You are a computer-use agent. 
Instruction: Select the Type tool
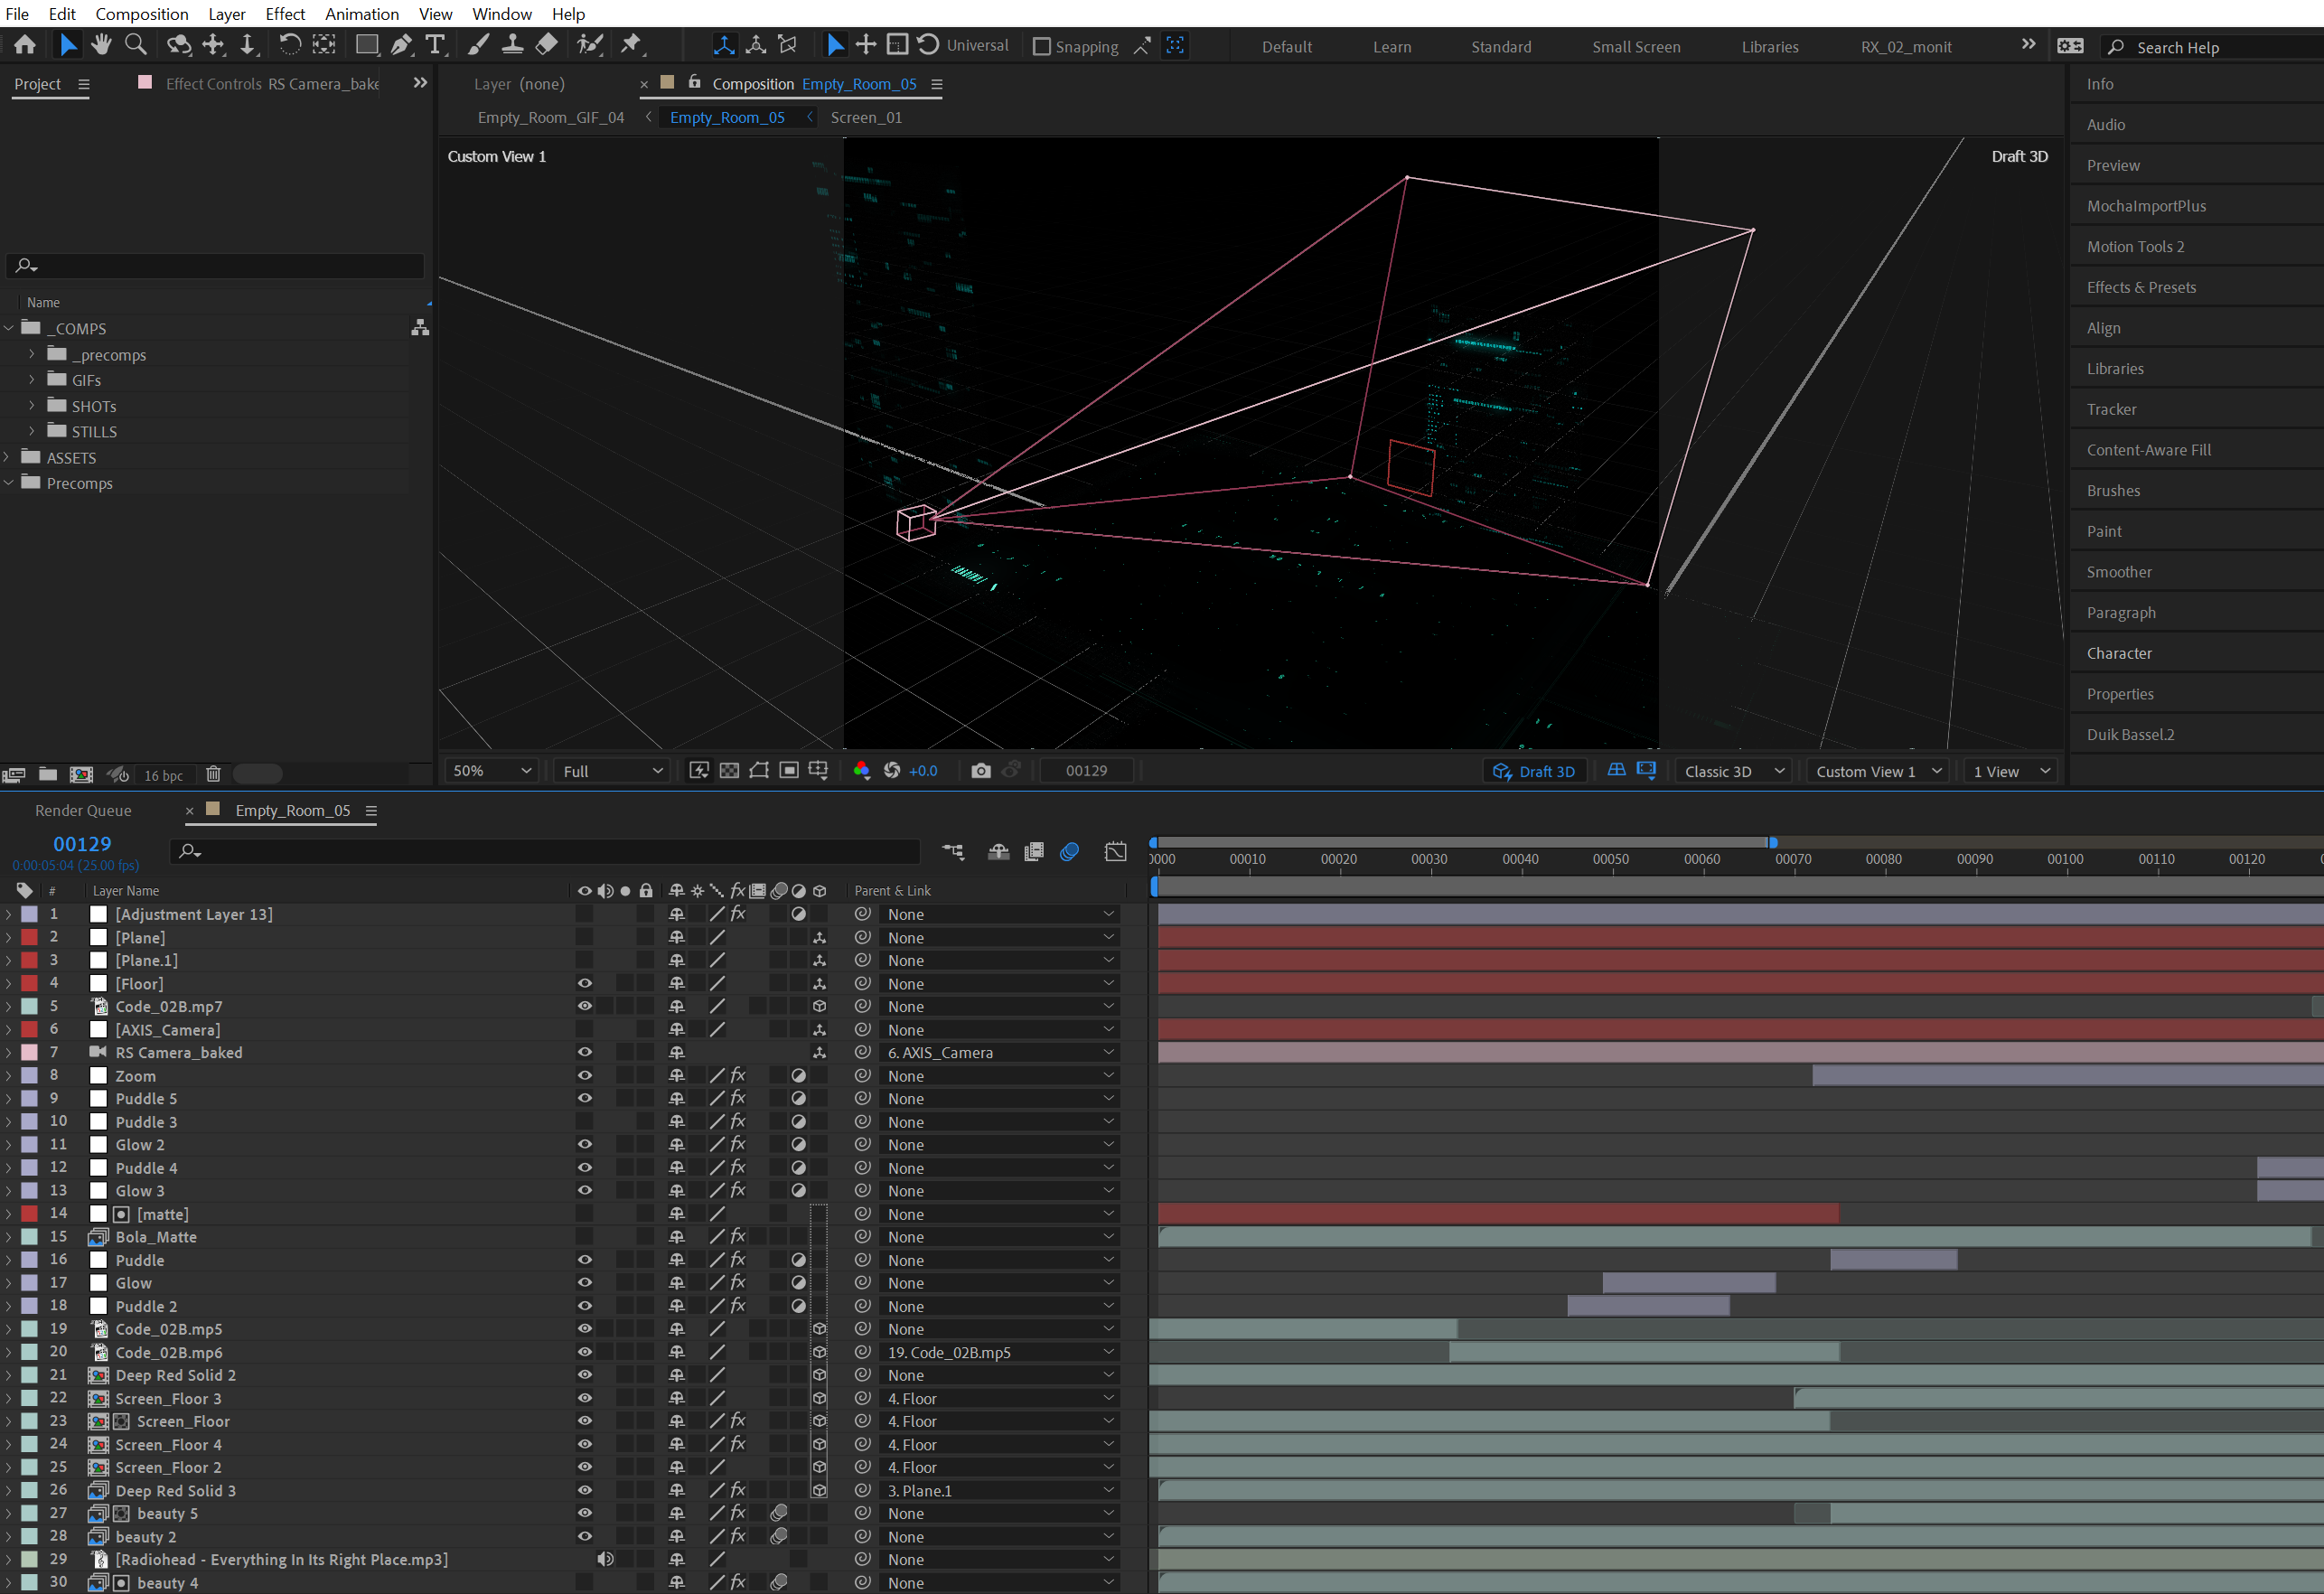pyautogui.click(x=435, y=45)
